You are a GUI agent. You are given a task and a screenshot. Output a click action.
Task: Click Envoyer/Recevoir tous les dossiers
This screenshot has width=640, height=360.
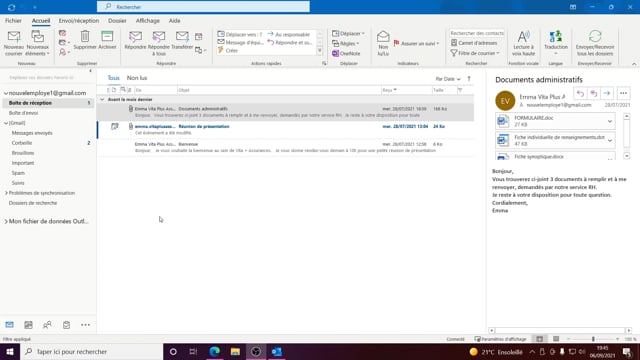point(595,43)
